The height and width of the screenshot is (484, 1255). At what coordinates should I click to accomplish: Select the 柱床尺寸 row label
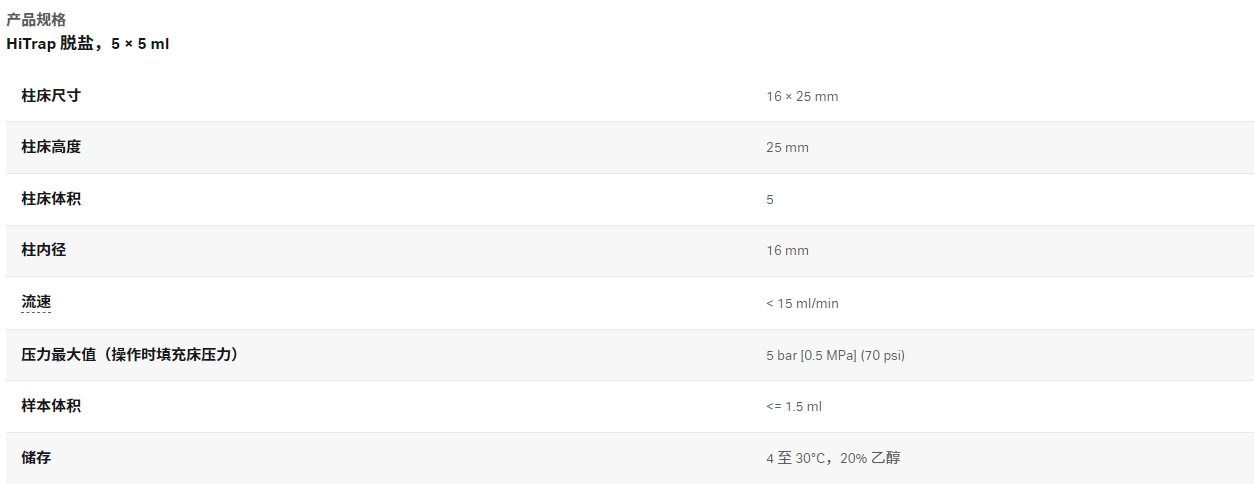pyautogui.click(x=51, y=96)
